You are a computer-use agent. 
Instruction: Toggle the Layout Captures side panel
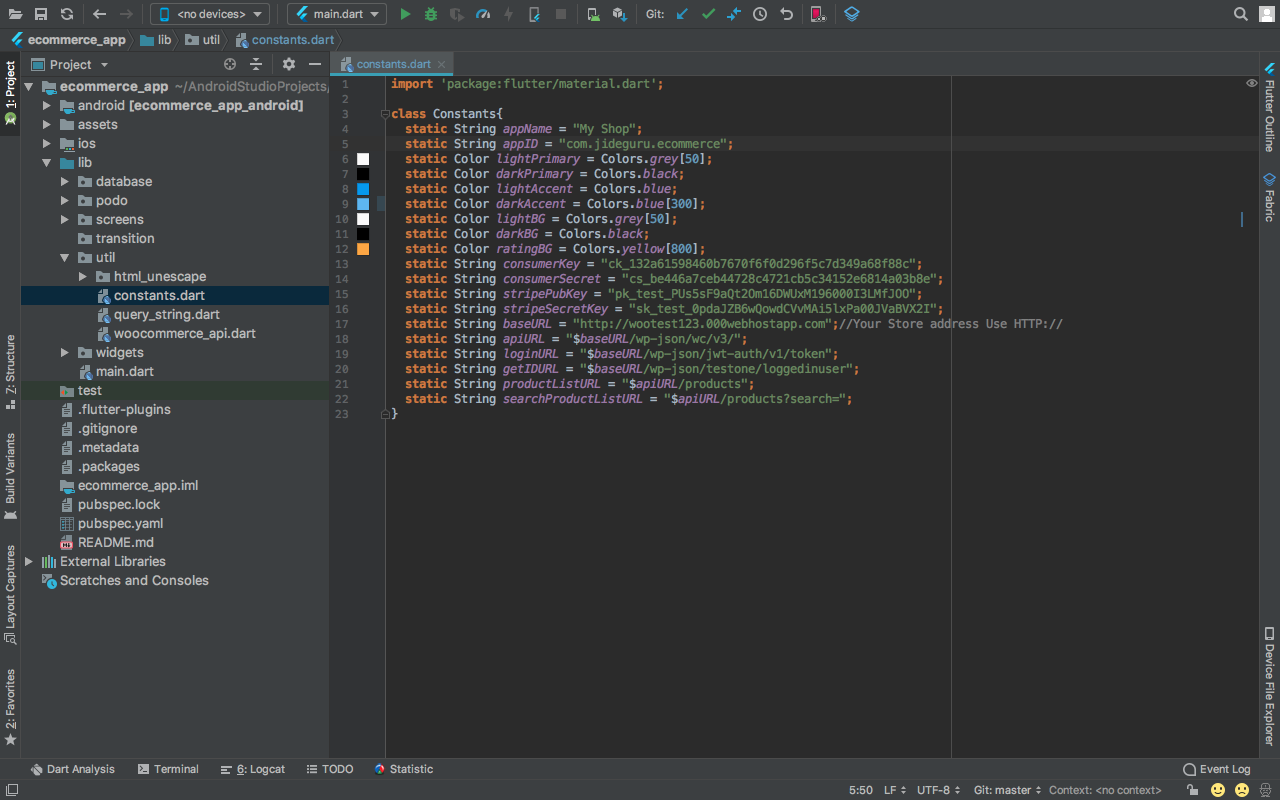coord(10,595)
